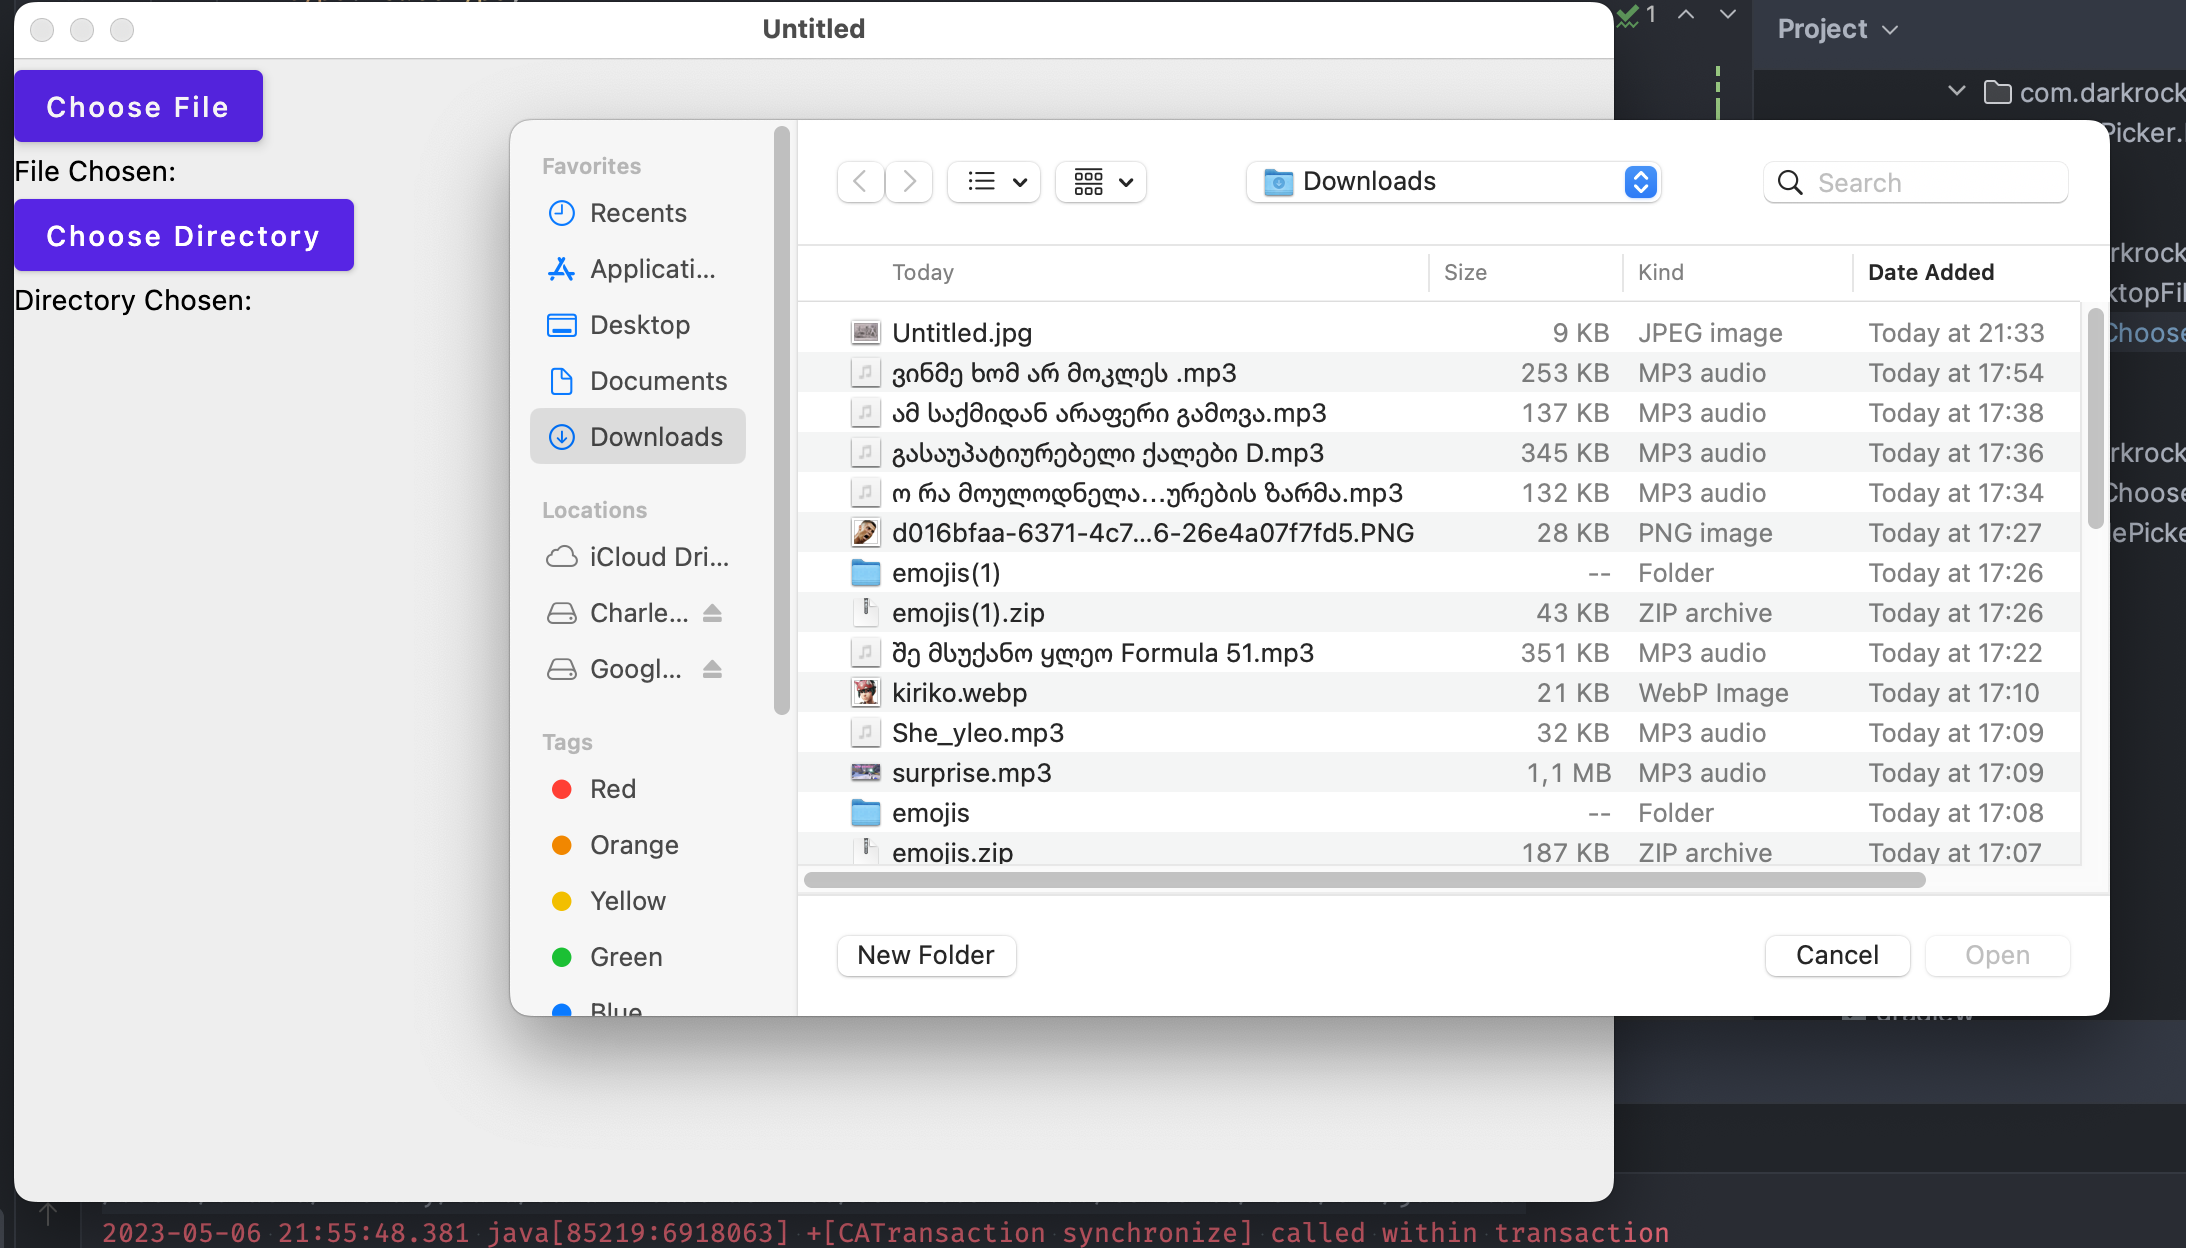Click the forward navigation arrow

pos(908,181)
